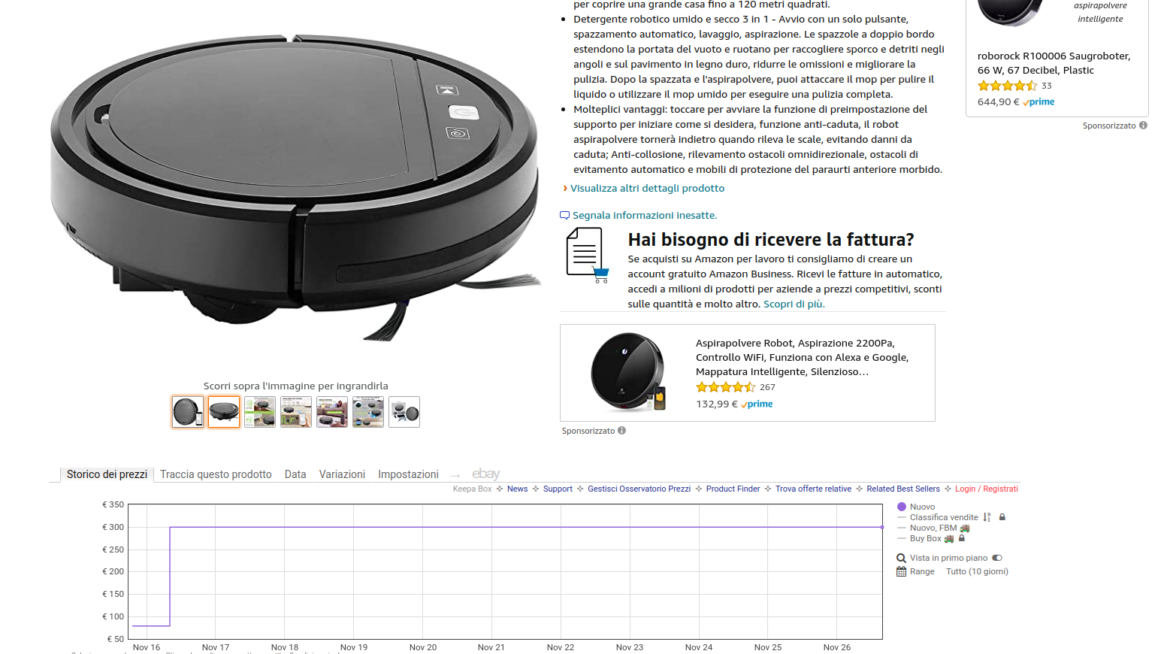Image resolution: width=1170 pixels, height=654 pixels.
Task: Click Visualizza altri dettagli prodotto link
Action: pyautogui.click(x=647, y=188)
